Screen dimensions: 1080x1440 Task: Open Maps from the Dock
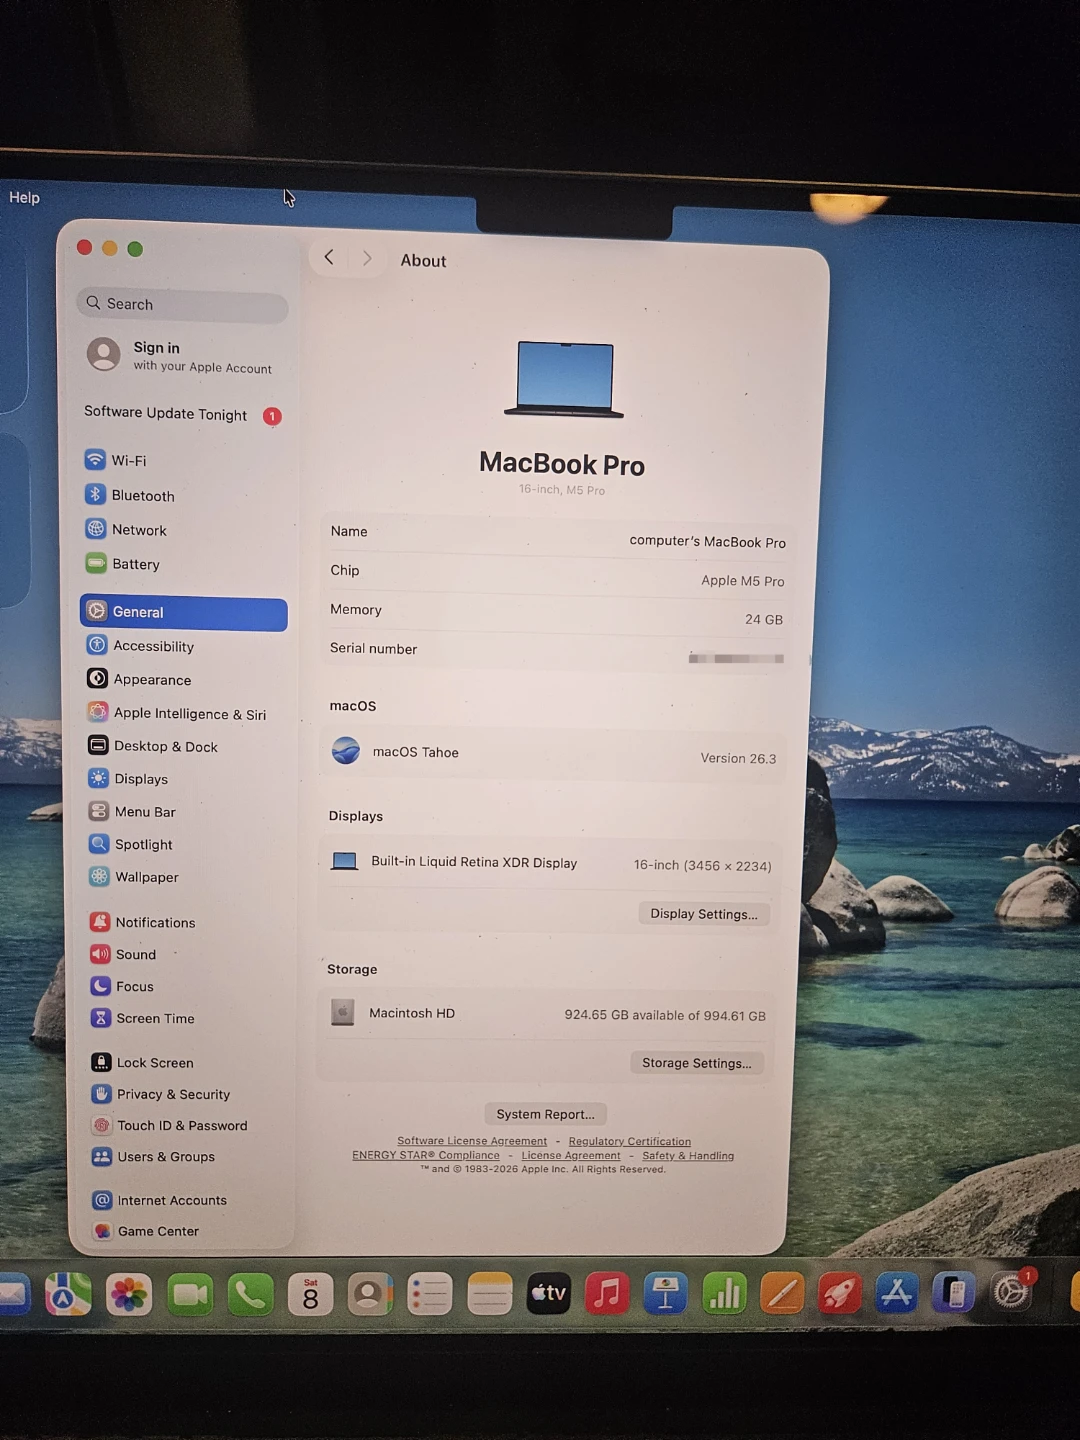67,1294
